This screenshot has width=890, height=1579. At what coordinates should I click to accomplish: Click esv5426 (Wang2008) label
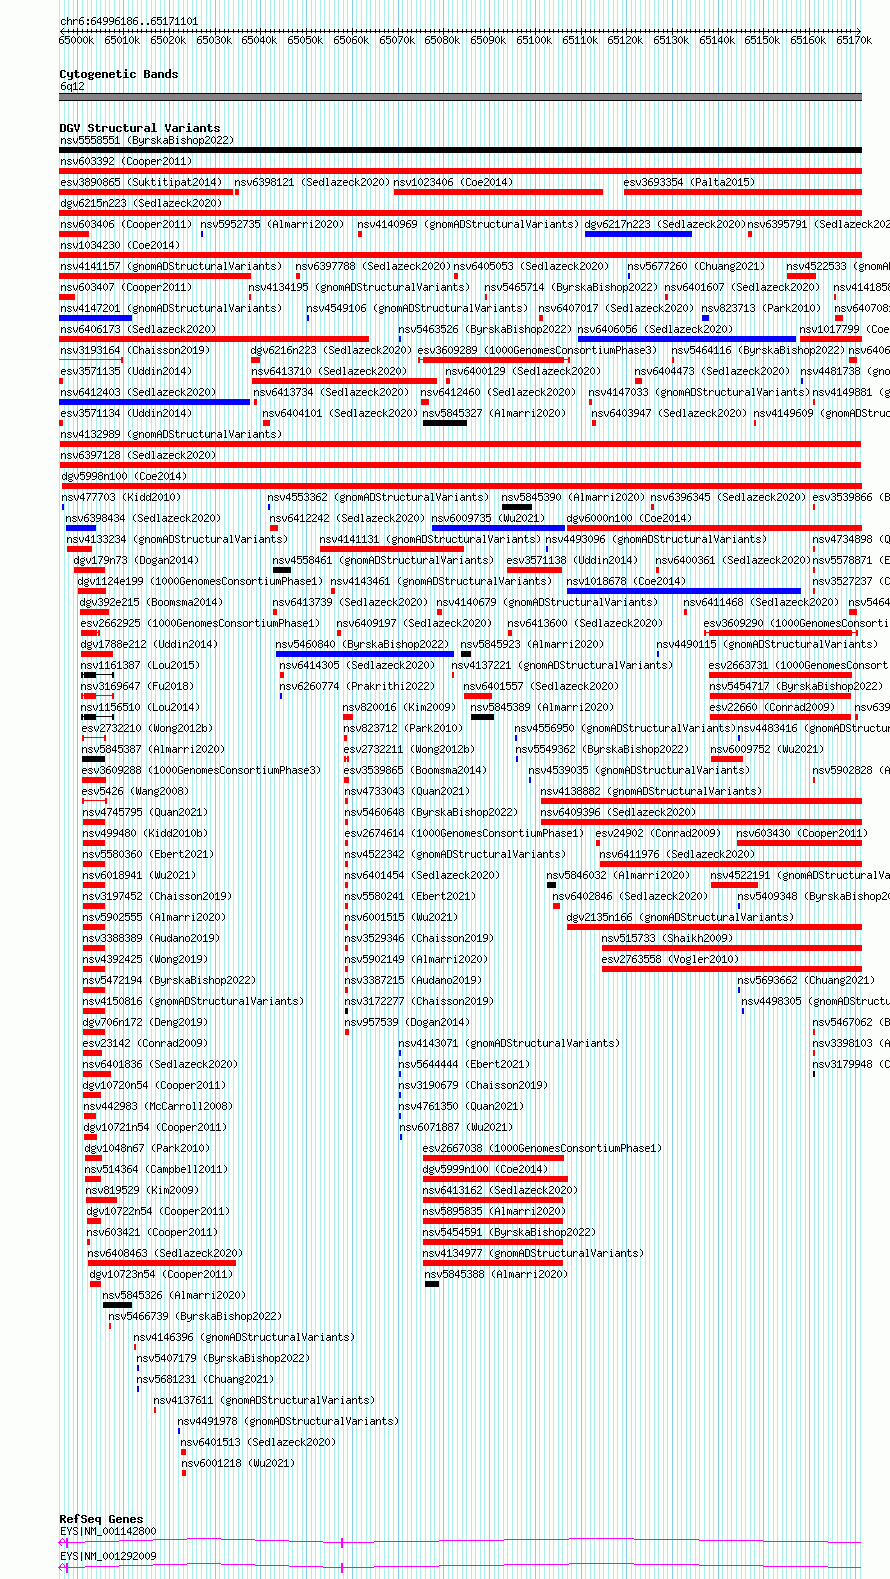[134, 791]
